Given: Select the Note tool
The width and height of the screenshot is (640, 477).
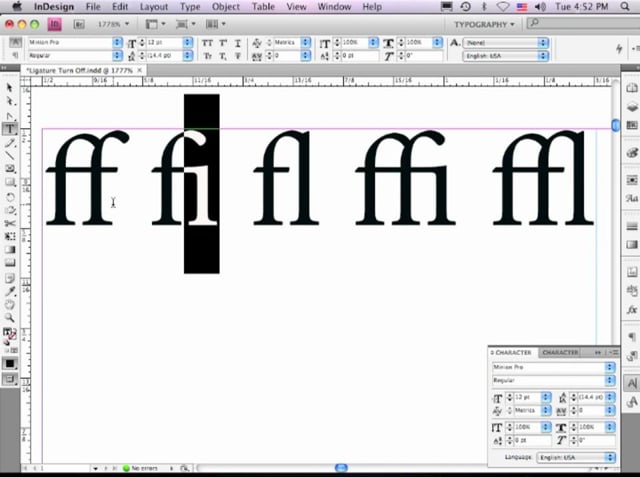Looking at the screenshot, I should (10, 278).
